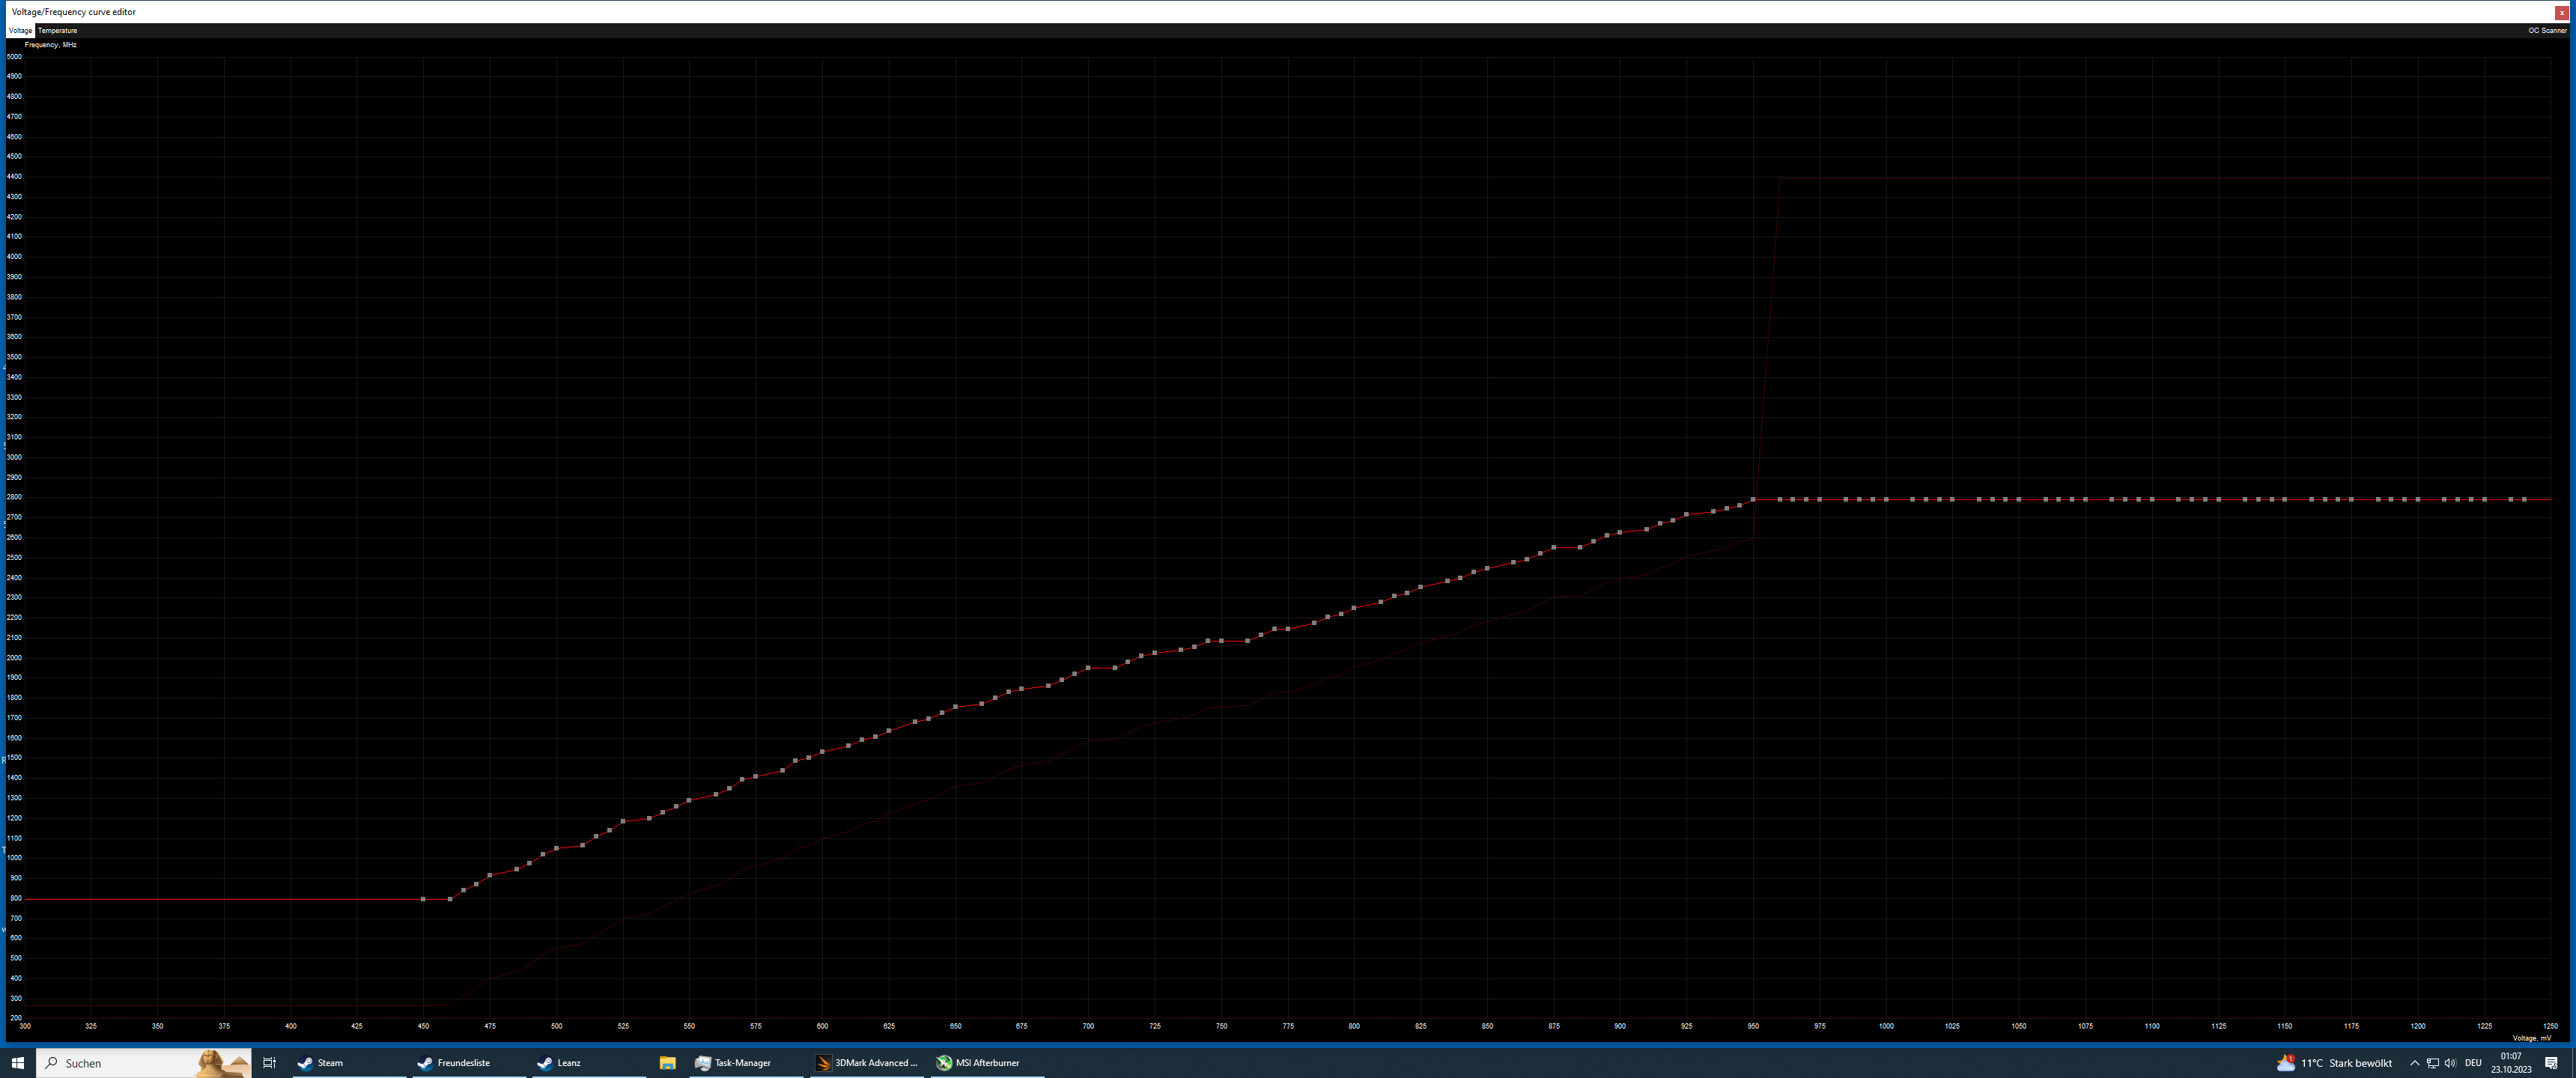The image size is (2576, 1078).
Task: Expand hidden system tray icons
Action: click(x=2414, y=1063)
